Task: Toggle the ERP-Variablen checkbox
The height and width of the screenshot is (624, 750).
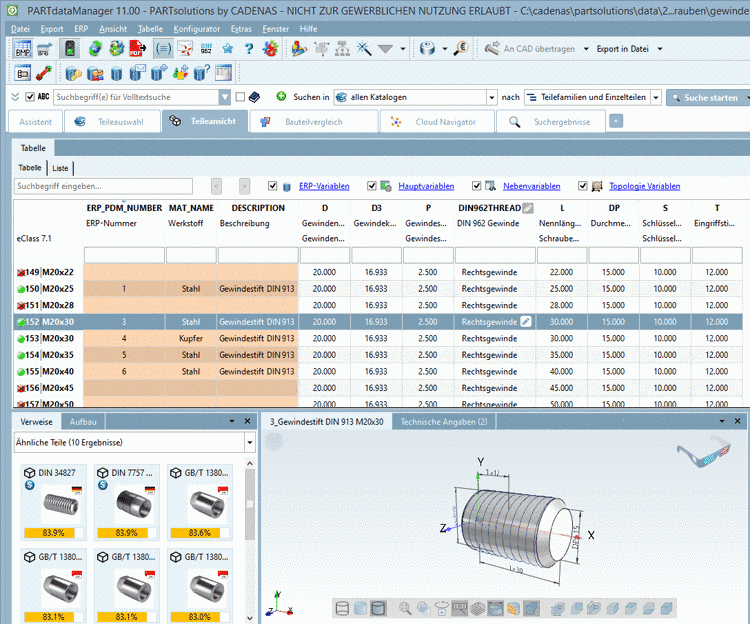Action: [272, 186]
